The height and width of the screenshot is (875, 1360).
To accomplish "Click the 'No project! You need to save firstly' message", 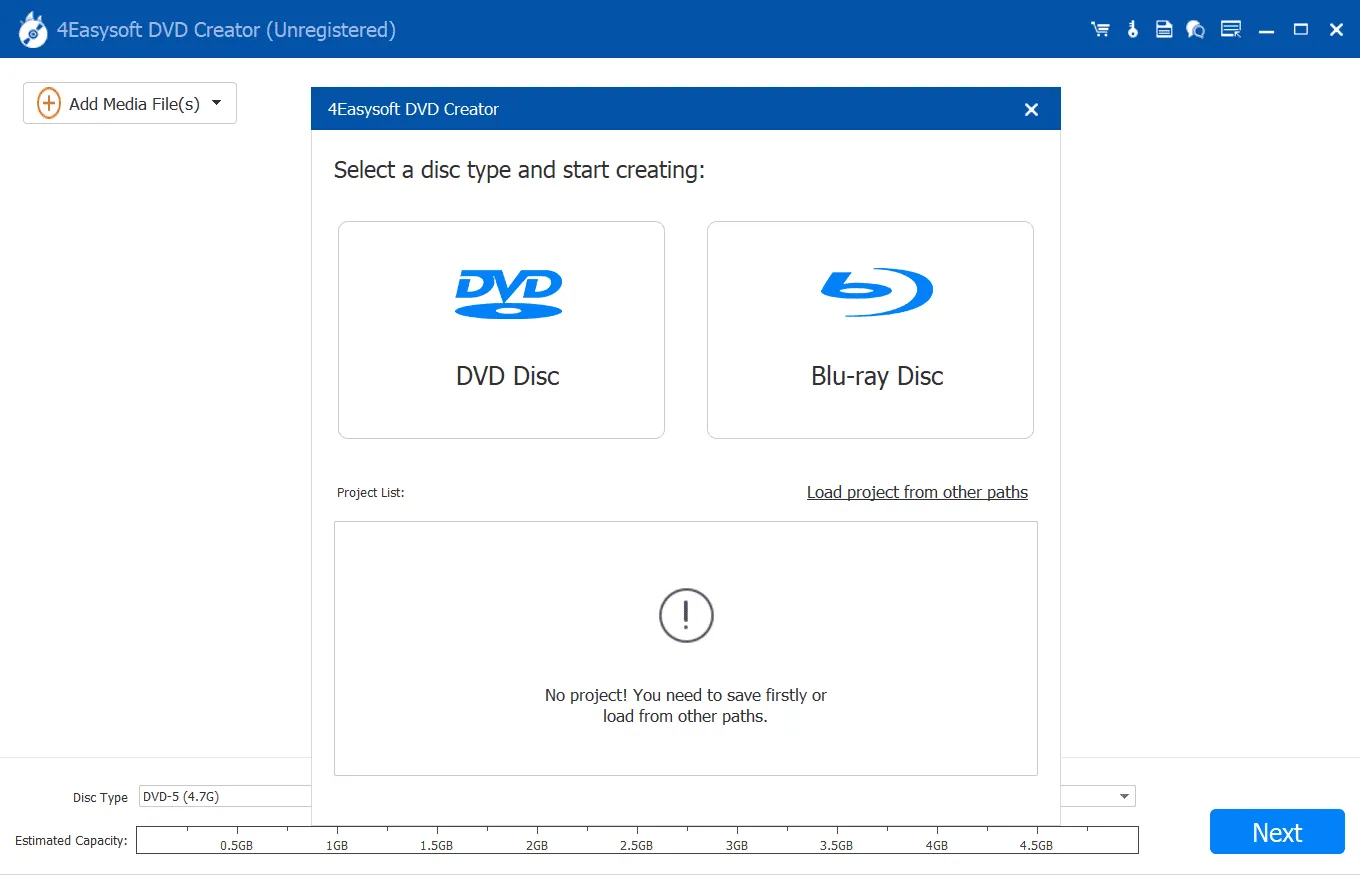I will [x=686, y=705].
